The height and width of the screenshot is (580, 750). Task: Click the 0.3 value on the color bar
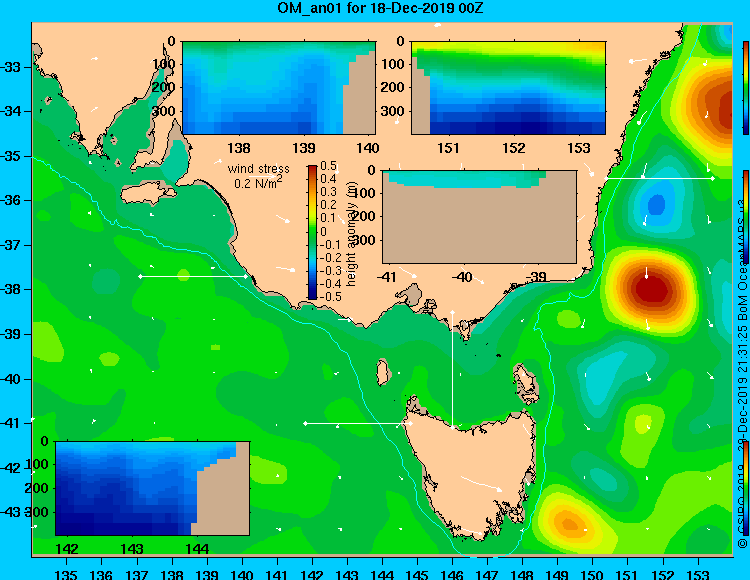pos(328,192)
